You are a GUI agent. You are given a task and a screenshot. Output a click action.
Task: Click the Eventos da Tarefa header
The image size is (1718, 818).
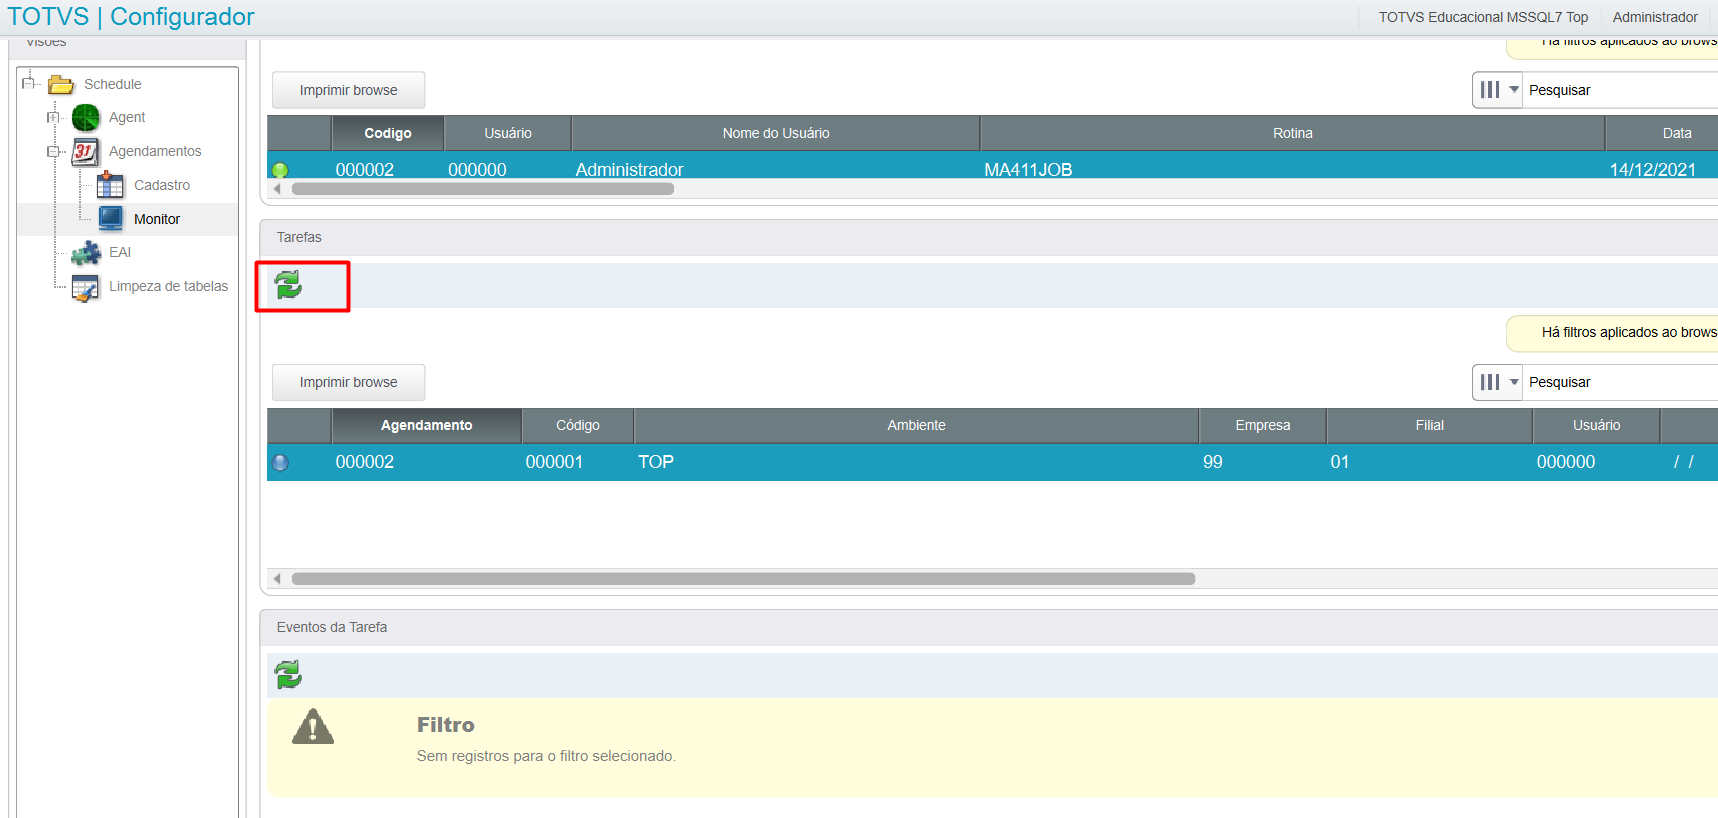[x=989, y=627]
